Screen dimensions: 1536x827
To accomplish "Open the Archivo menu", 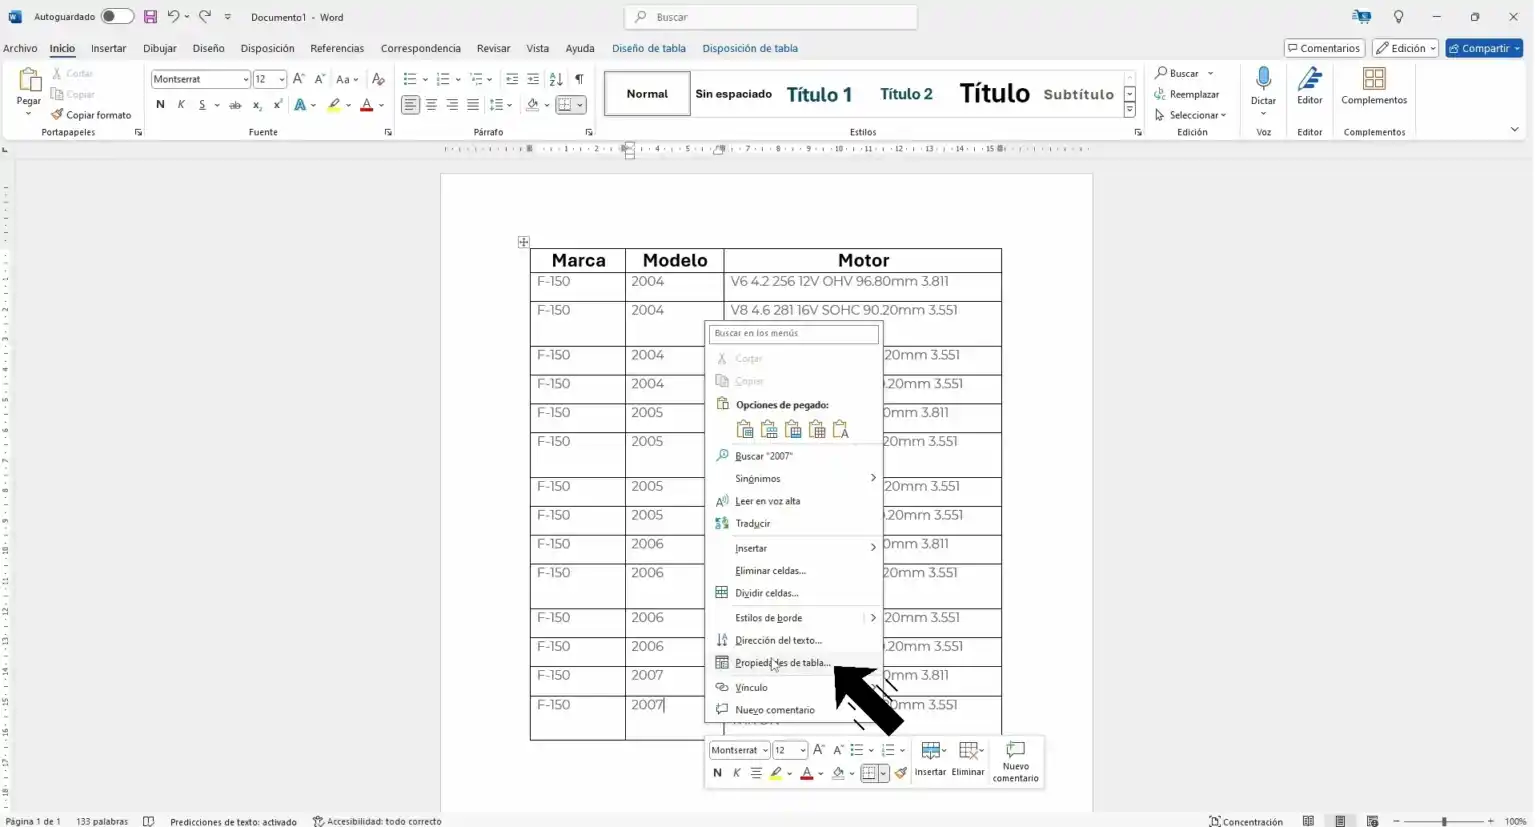I will [x=20, y=48].
